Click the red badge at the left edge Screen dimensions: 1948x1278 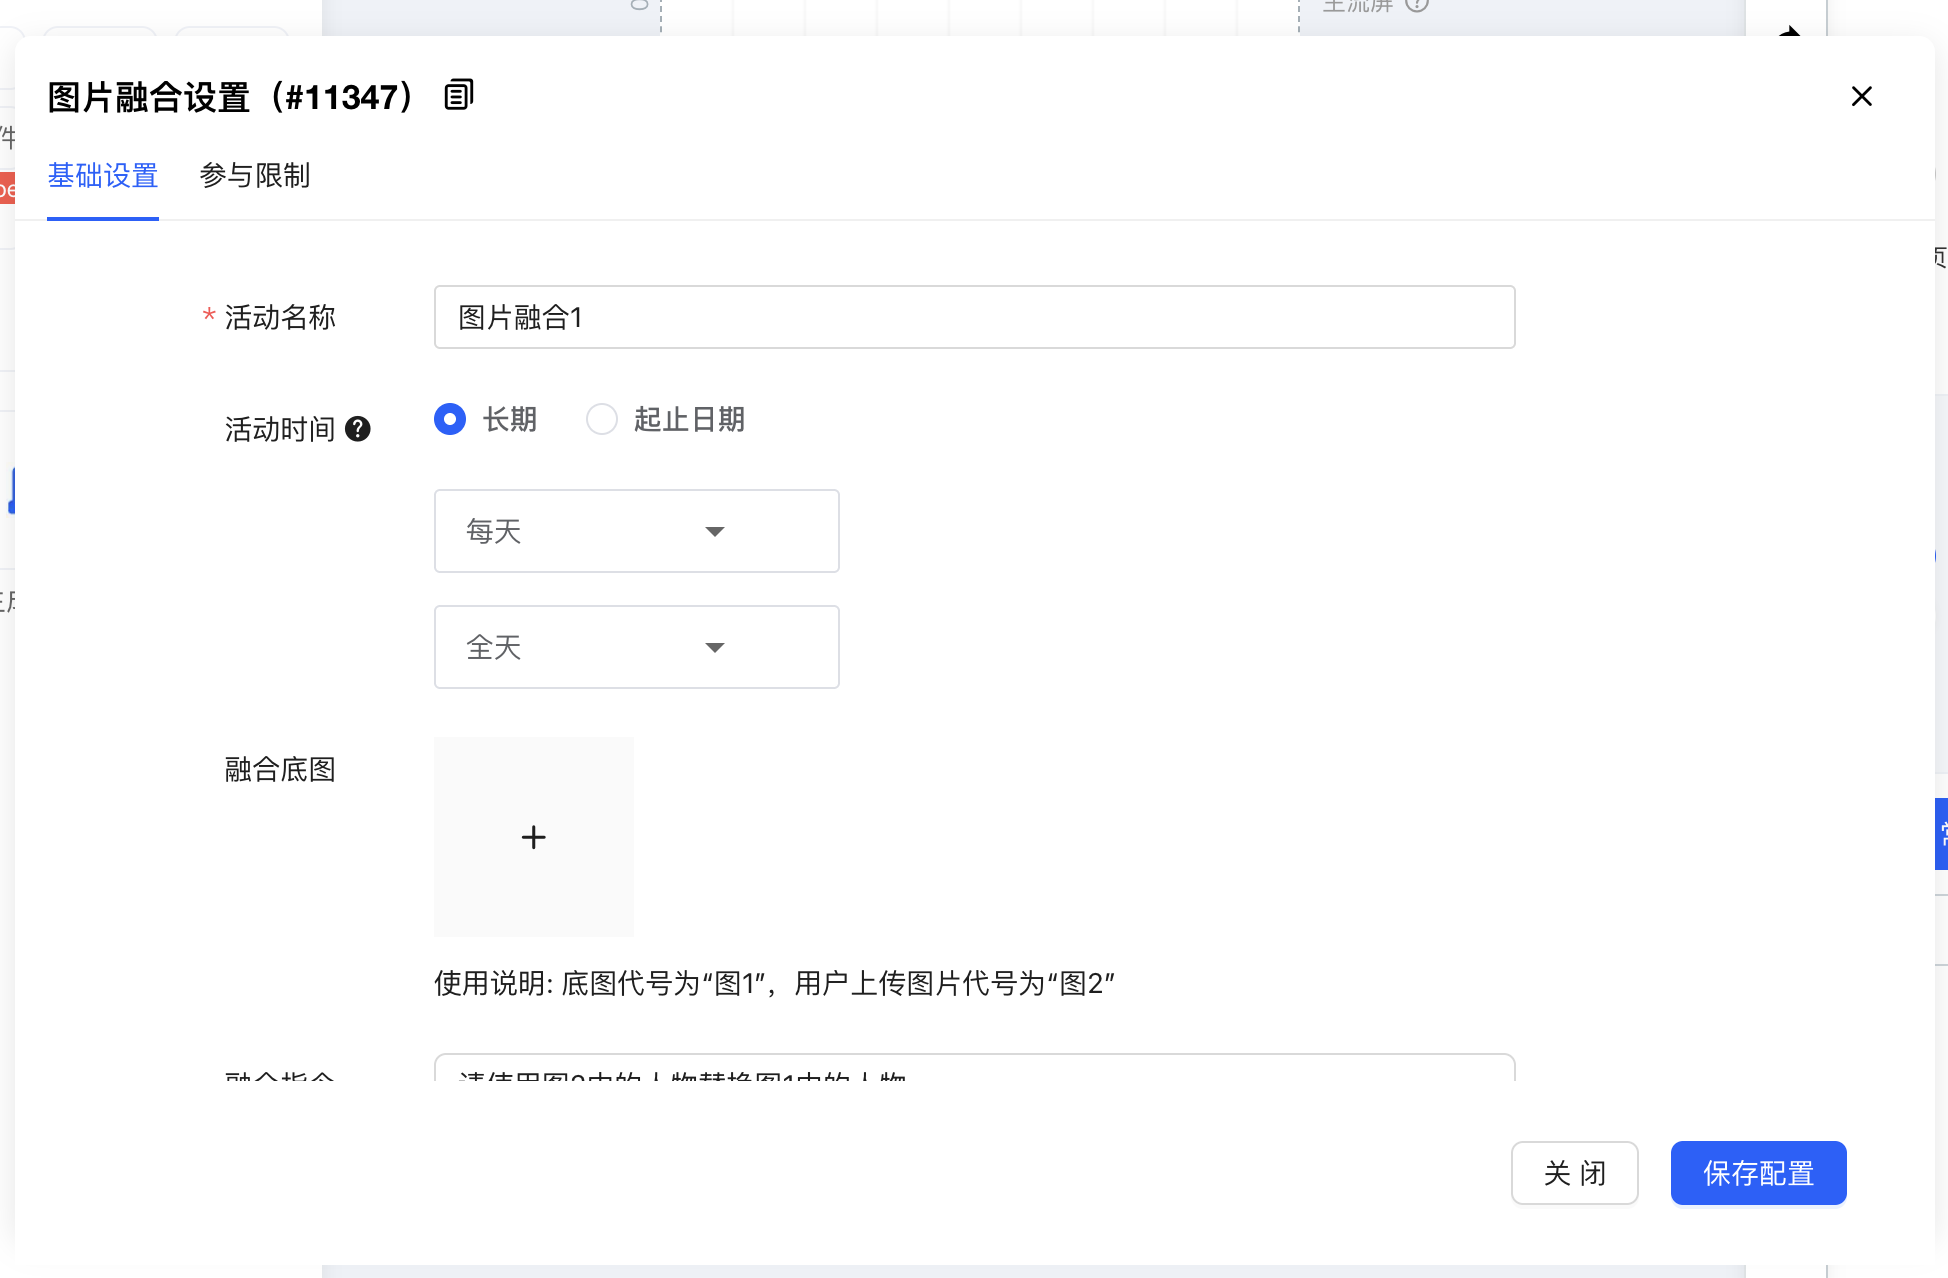(x=6, y=188)
